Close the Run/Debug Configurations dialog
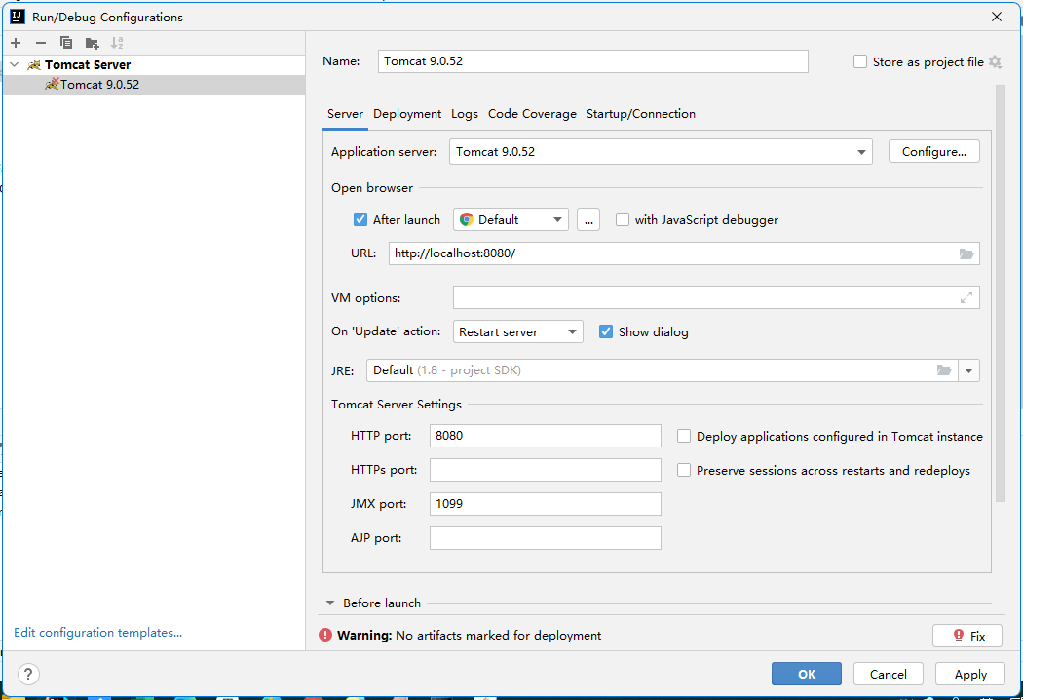This screenshot has width=1050, height=700. click(x=997, y=17)
